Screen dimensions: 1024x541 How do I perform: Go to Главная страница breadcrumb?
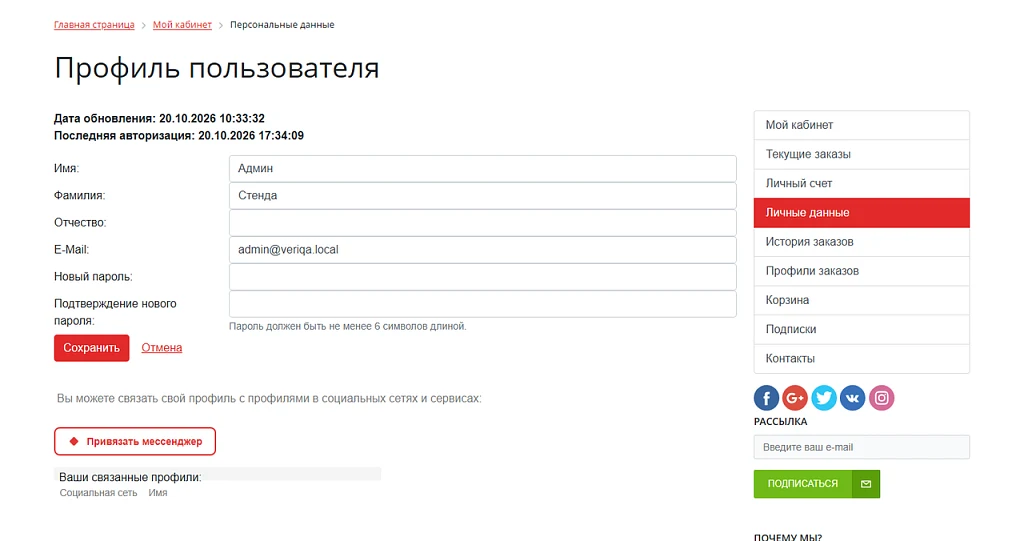[x=94, y=25]
